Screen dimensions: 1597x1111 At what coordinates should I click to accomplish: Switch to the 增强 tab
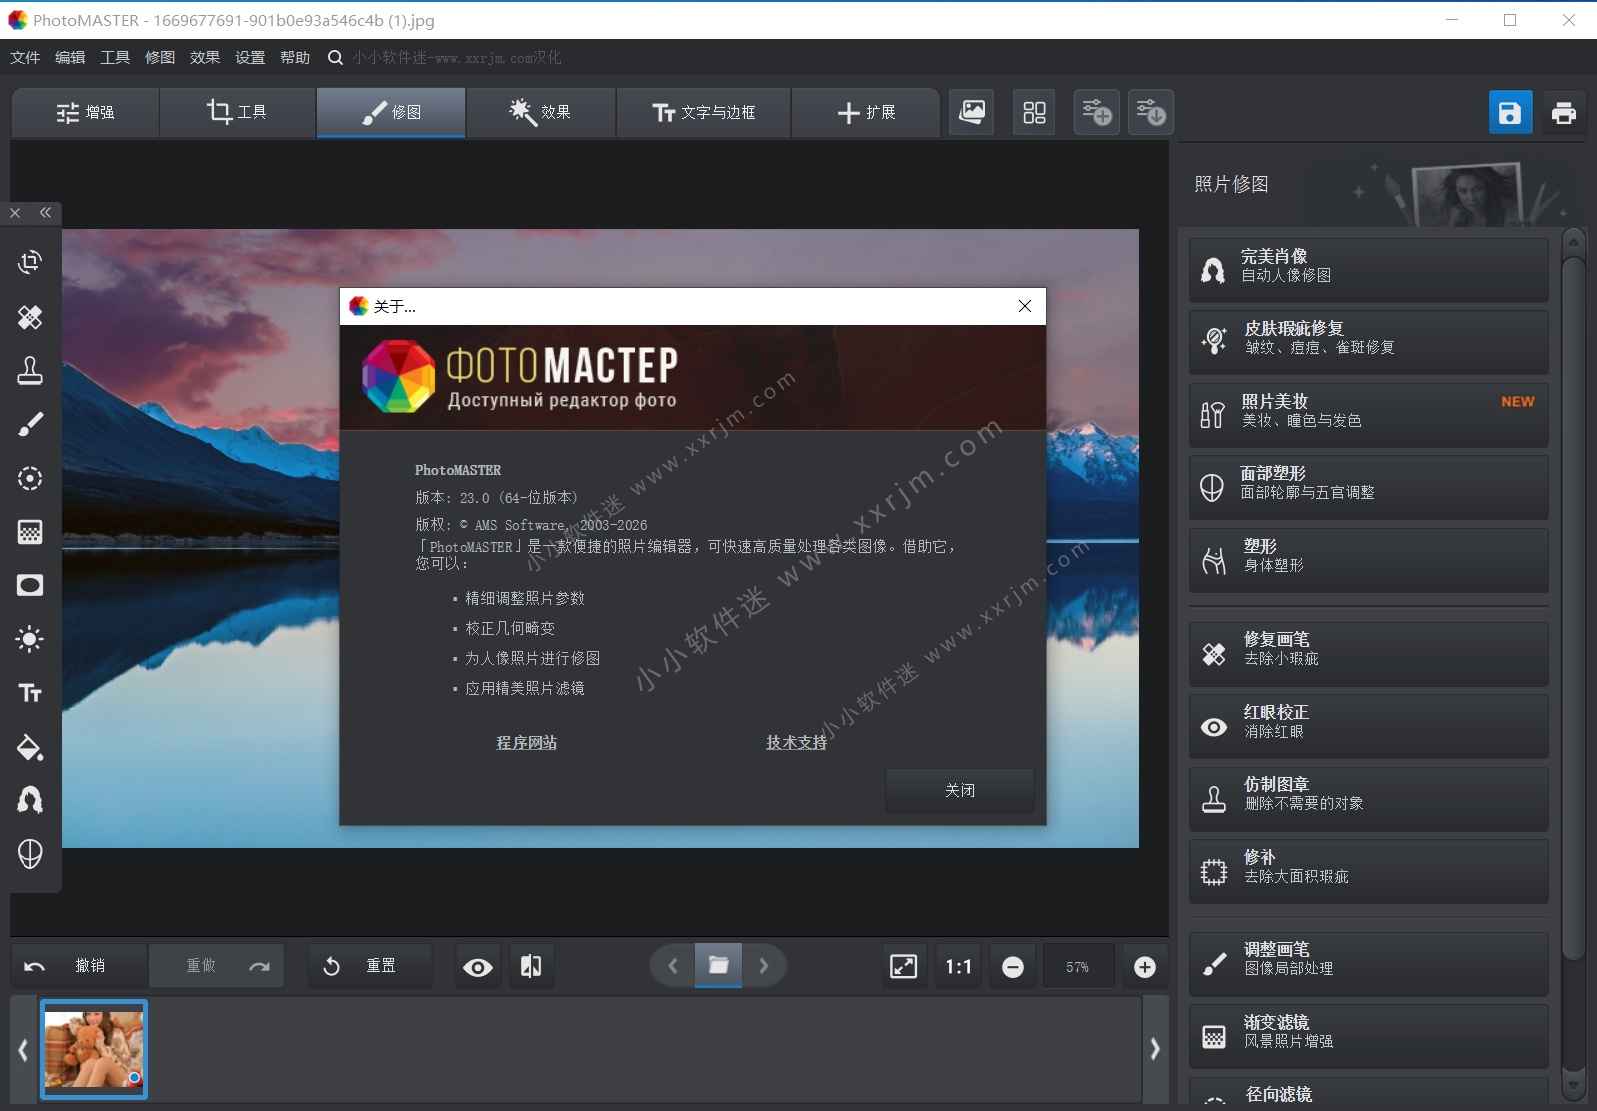[x=86, y=113]
